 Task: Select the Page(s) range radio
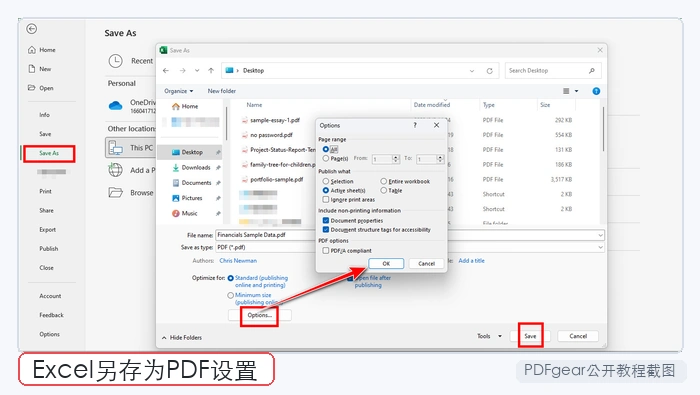pyautogui.click(x=326, y=158)
